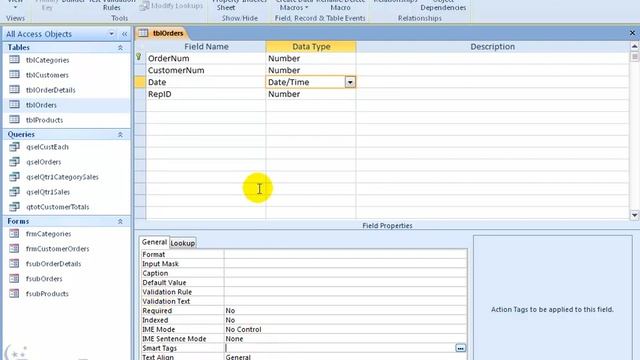Image resolution: width=640 pixels, height=360 pixels.
Task: Click the Field Name column header
Action: 206,47
